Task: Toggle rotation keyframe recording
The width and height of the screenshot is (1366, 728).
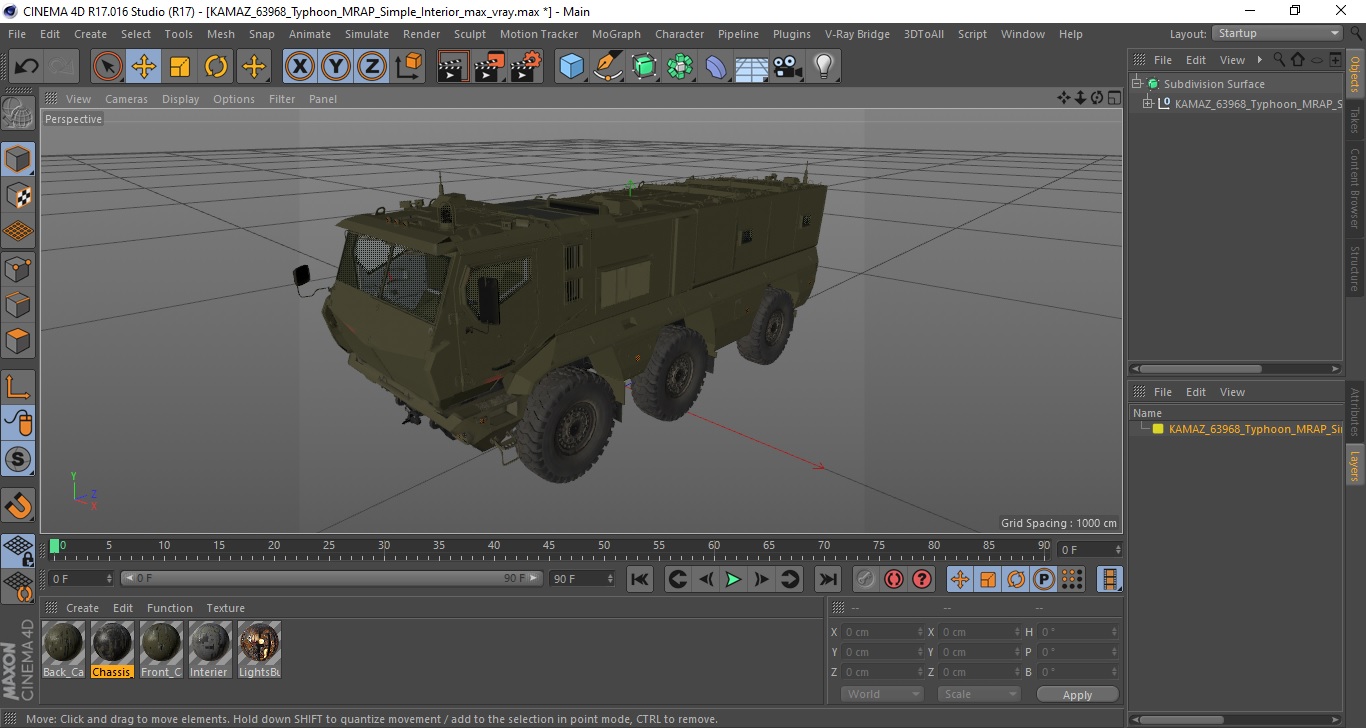Action: (1016, 579)
